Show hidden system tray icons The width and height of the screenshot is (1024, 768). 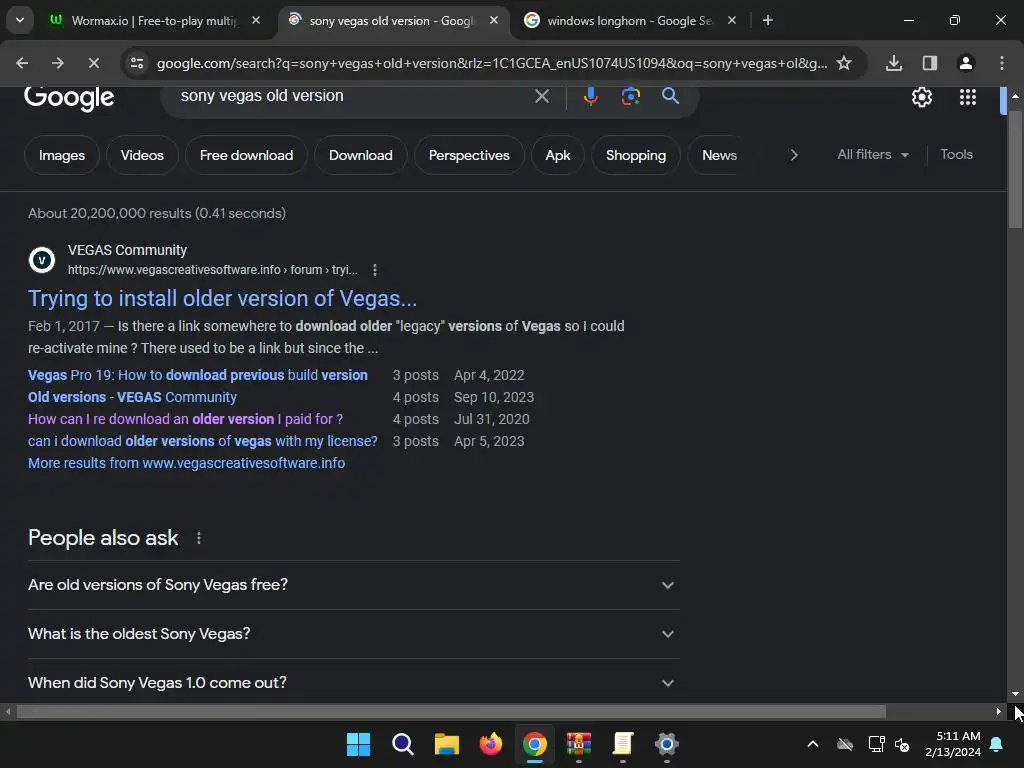coord(812,744)
